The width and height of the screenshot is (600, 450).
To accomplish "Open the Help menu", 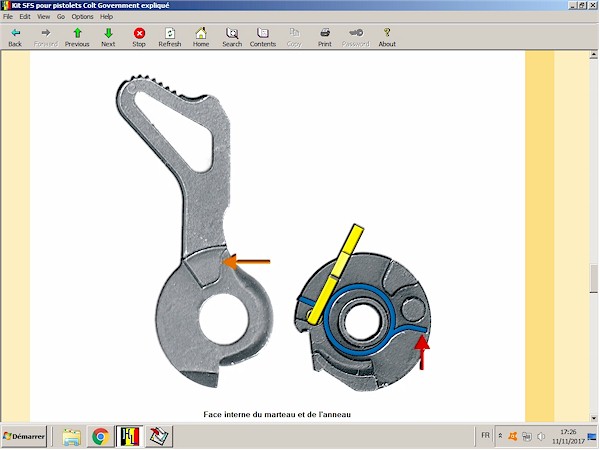I will [x=106, y=16].
